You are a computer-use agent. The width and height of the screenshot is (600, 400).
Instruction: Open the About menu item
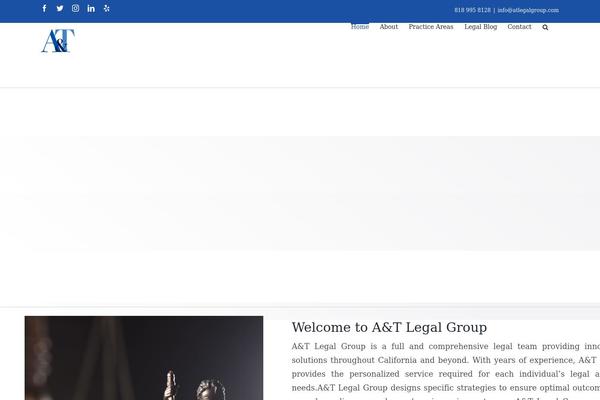tap(389, 27)
